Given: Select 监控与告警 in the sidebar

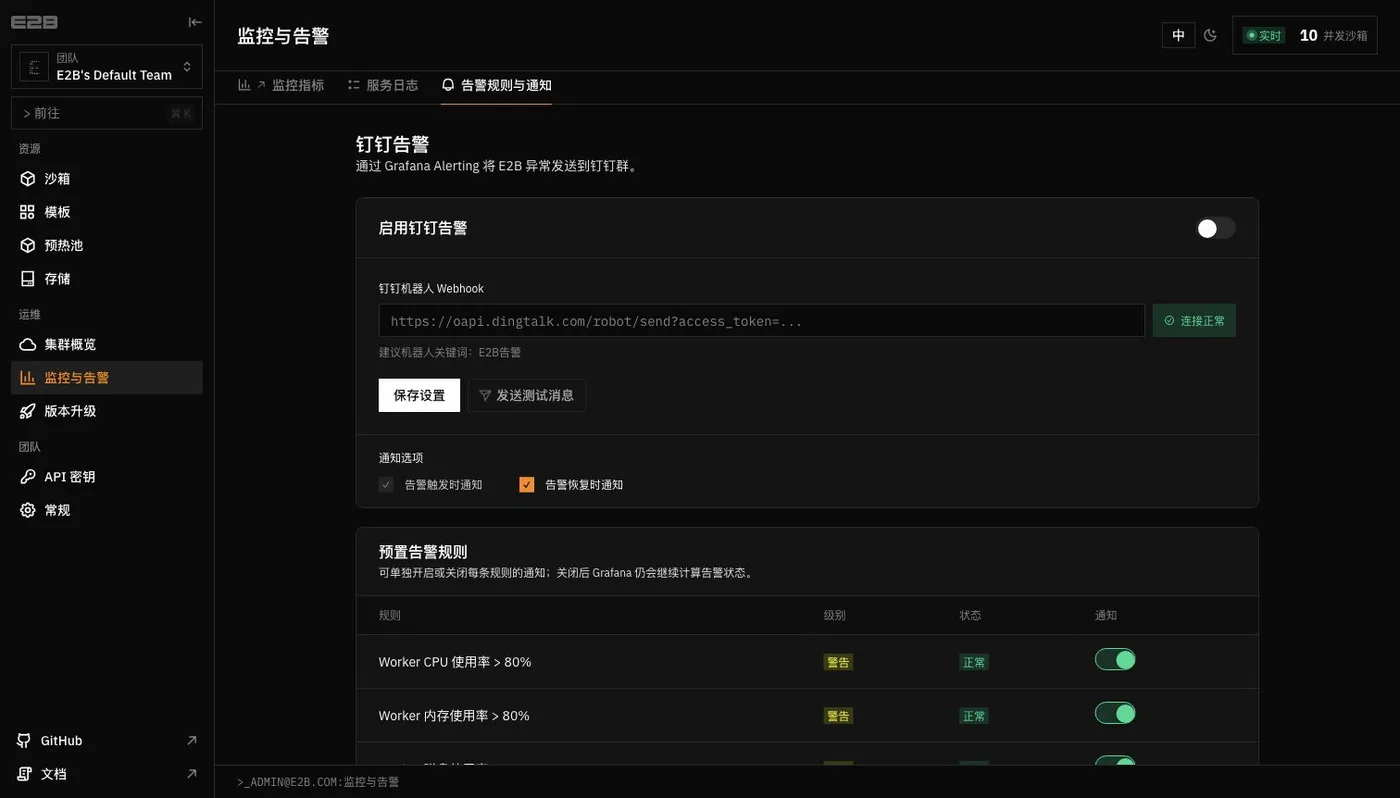Looking at the screenshot, I should coord(107,378).
